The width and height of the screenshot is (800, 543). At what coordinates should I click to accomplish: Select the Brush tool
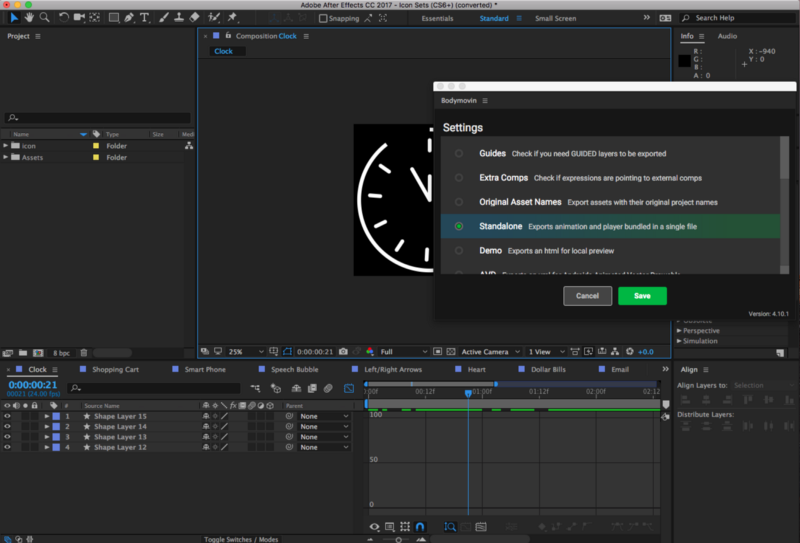(163, 18)
